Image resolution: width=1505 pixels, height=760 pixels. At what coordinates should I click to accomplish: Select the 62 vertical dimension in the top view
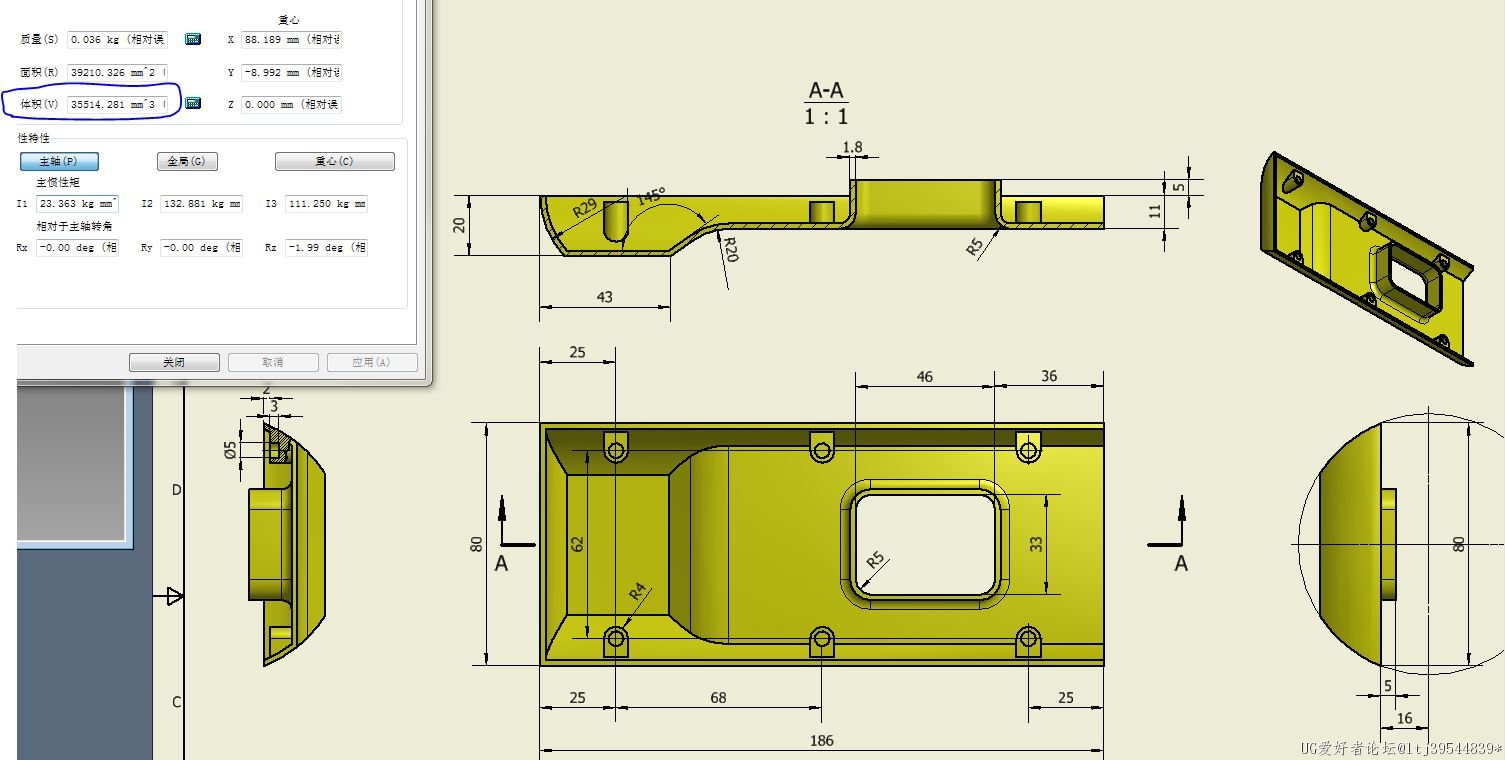[x=578, y=544]
